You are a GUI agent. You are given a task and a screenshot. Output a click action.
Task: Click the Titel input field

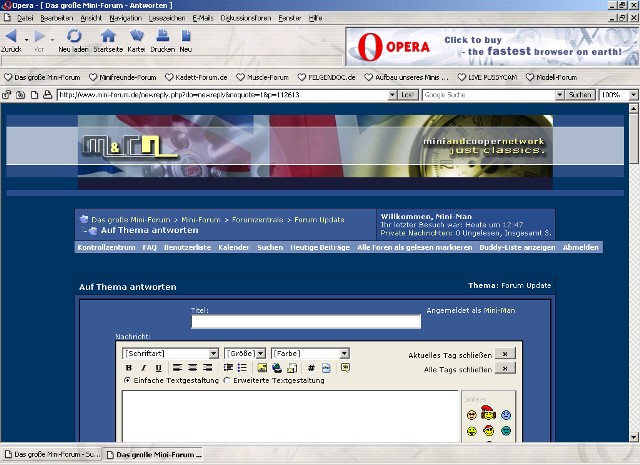click(x=306, y=322)
